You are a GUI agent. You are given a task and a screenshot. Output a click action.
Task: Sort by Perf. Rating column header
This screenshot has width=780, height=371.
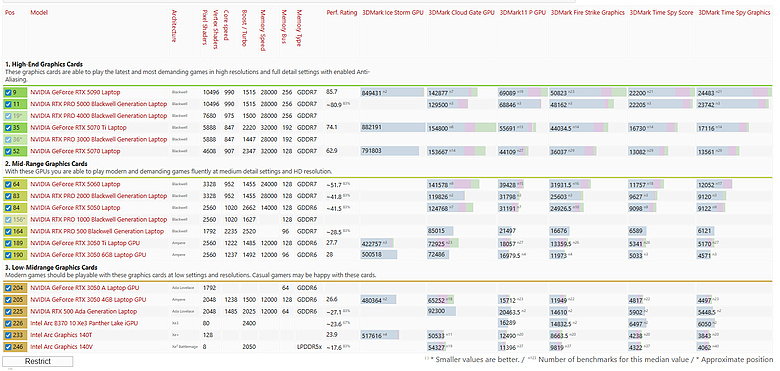[342, 12]
